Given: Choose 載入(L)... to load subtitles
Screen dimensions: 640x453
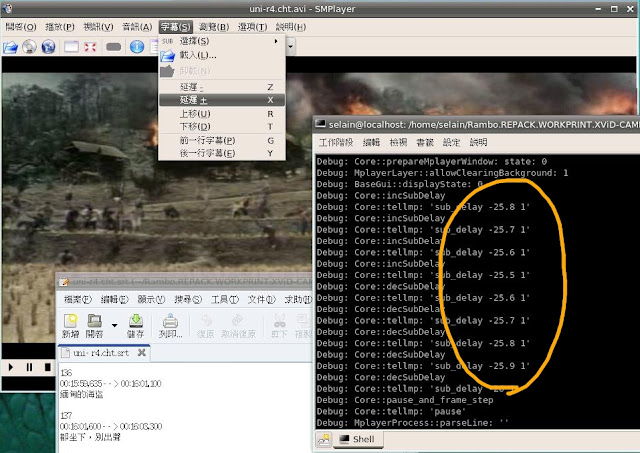Looking at the screenshot, I should (x=222, y=55).
